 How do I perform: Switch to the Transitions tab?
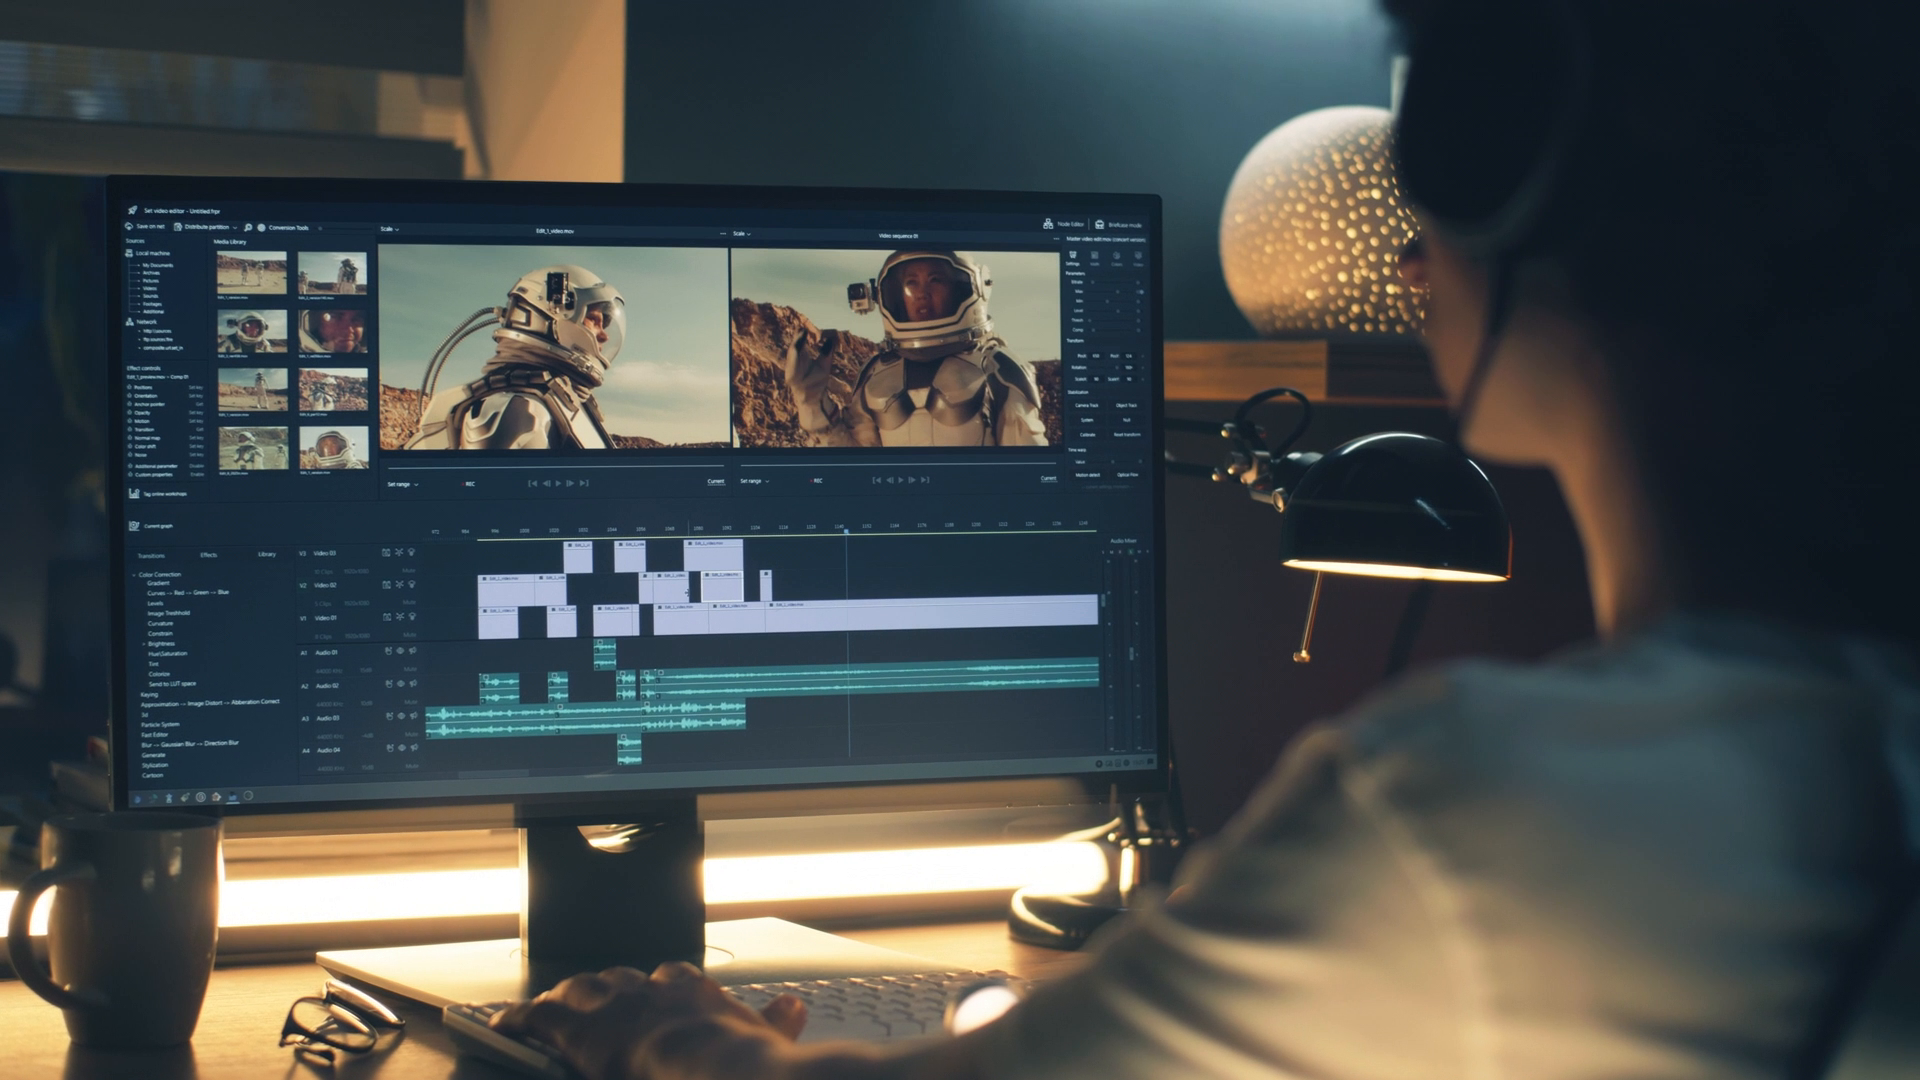[151, 555]
